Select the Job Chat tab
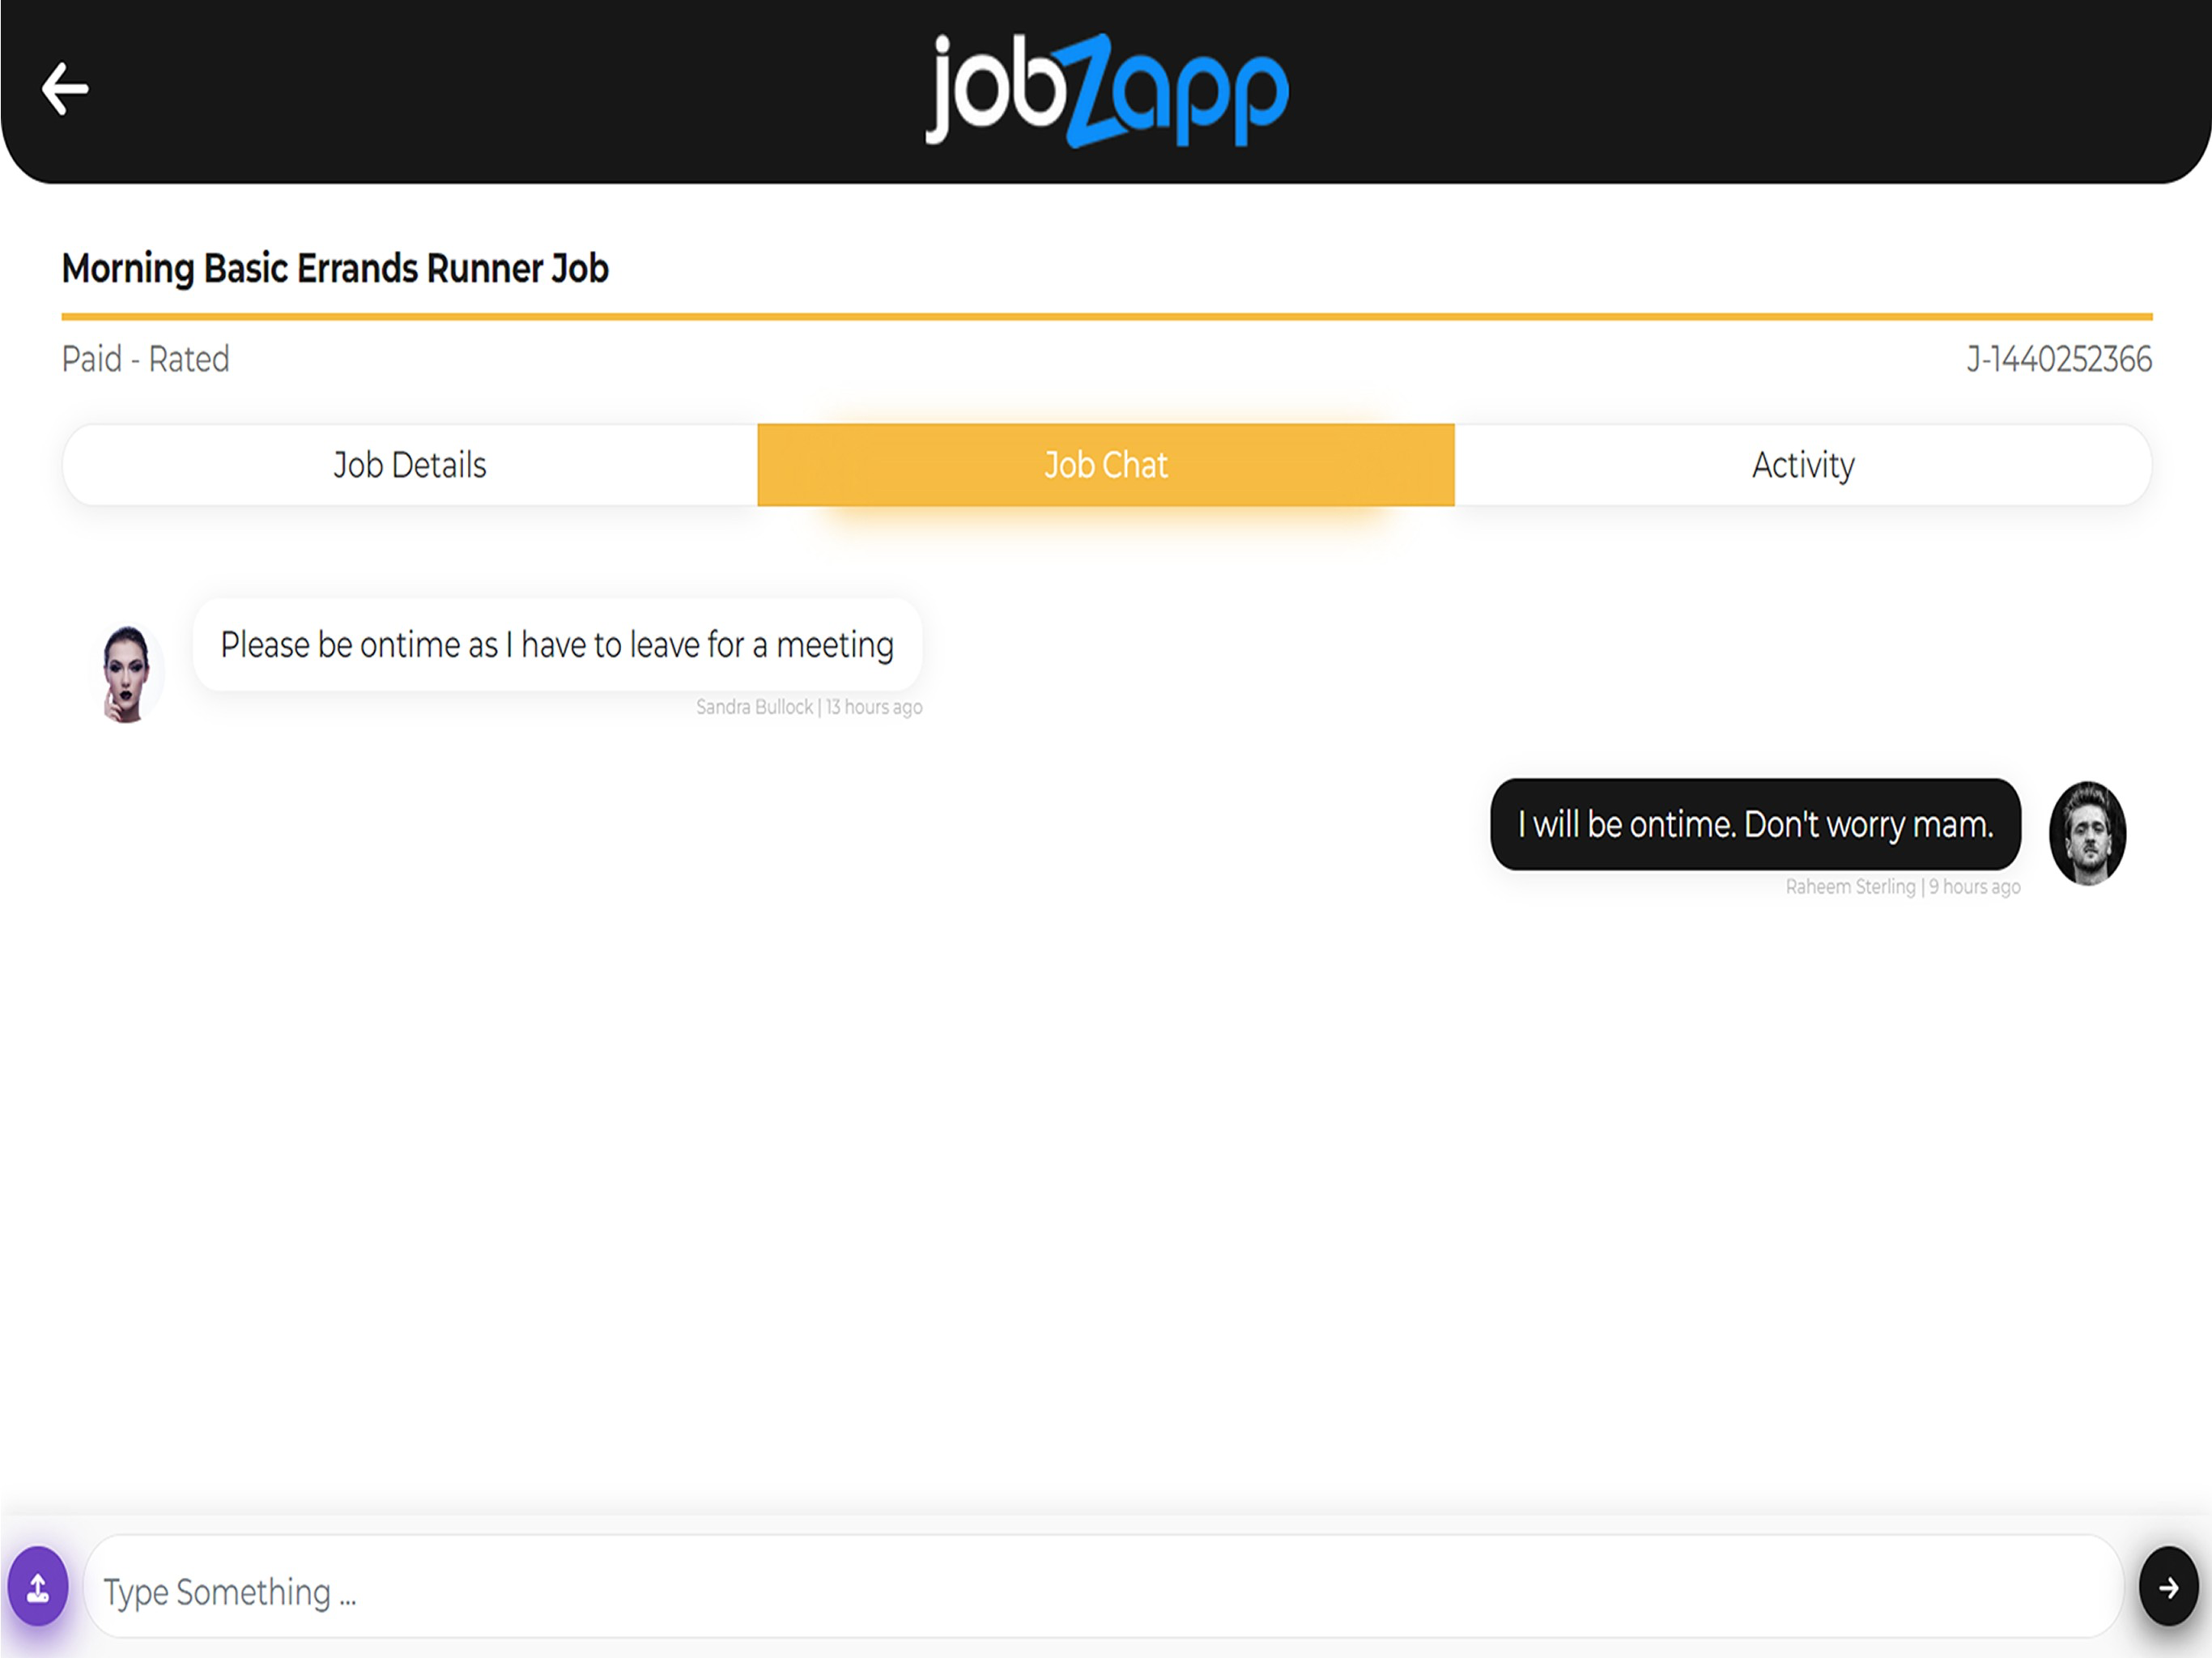The width and height of the screenshot is (2212, 1658). tap(1106, 465)
